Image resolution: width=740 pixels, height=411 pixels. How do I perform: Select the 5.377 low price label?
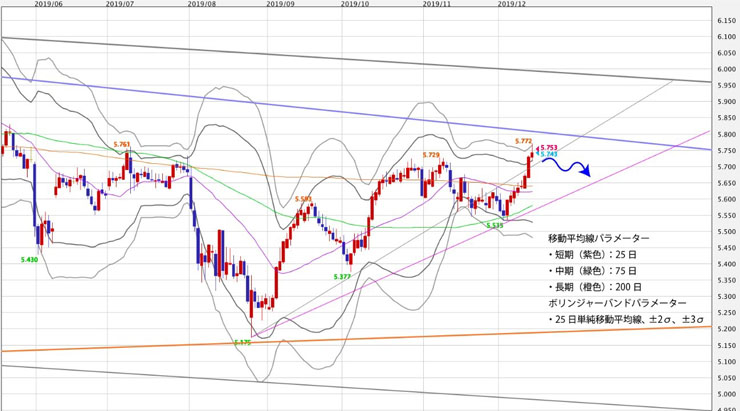pos(342,277)
